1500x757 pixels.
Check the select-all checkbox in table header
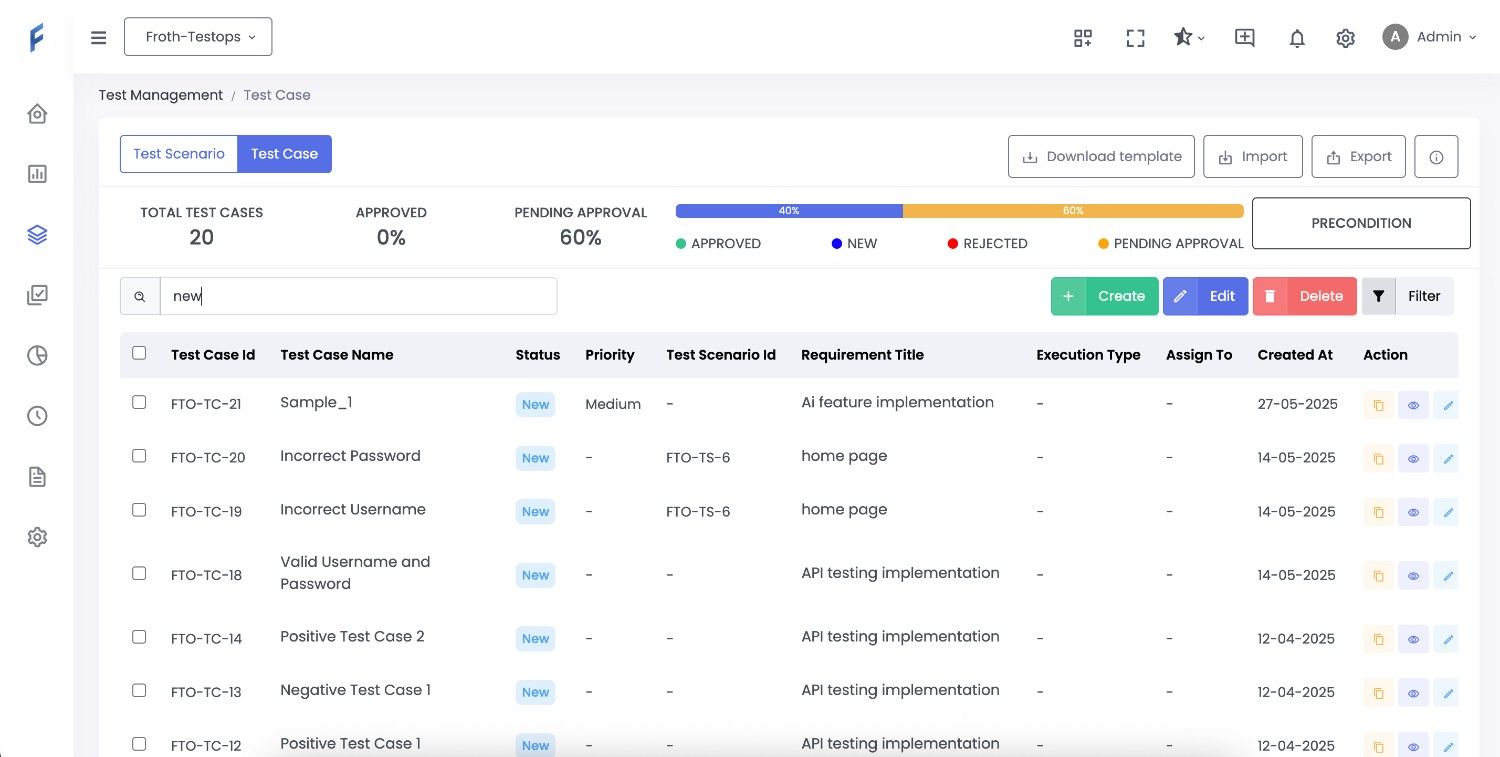click(x=139, y=353)
